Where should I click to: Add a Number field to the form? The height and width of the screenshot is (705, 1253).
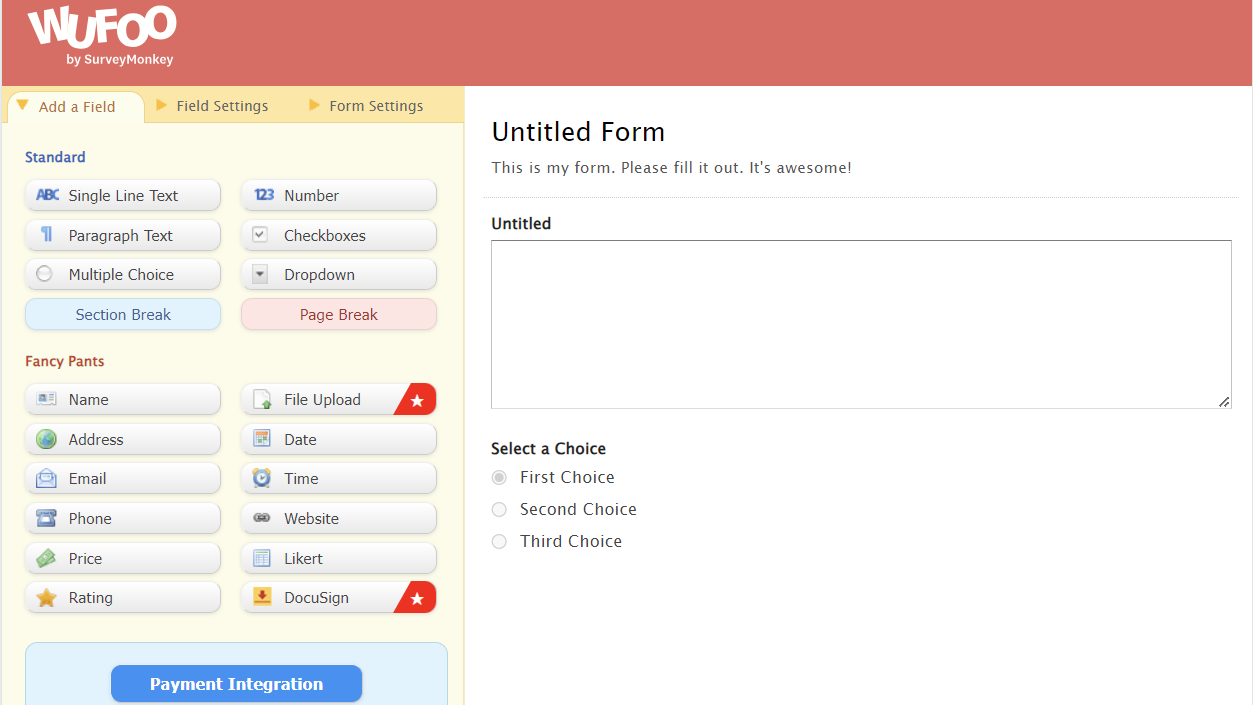[338, 195]
